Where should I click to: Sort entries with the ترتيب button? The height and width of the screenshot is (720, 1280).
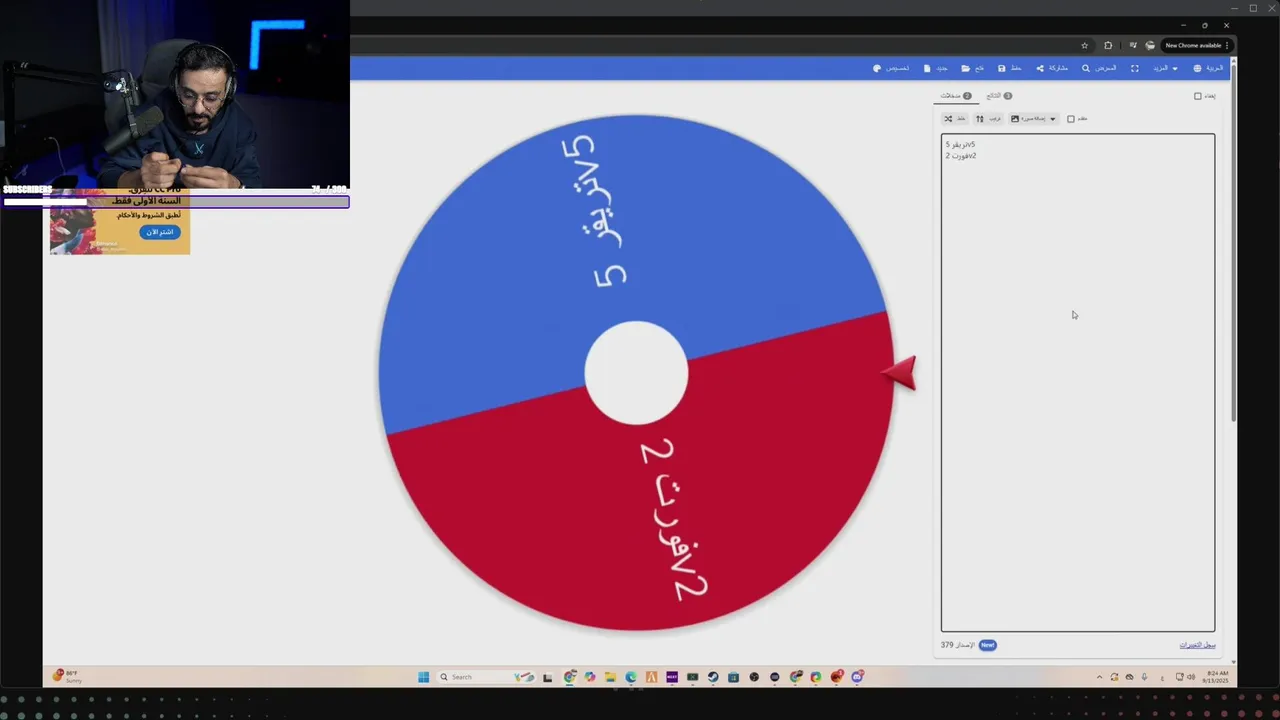click(988, 118)
